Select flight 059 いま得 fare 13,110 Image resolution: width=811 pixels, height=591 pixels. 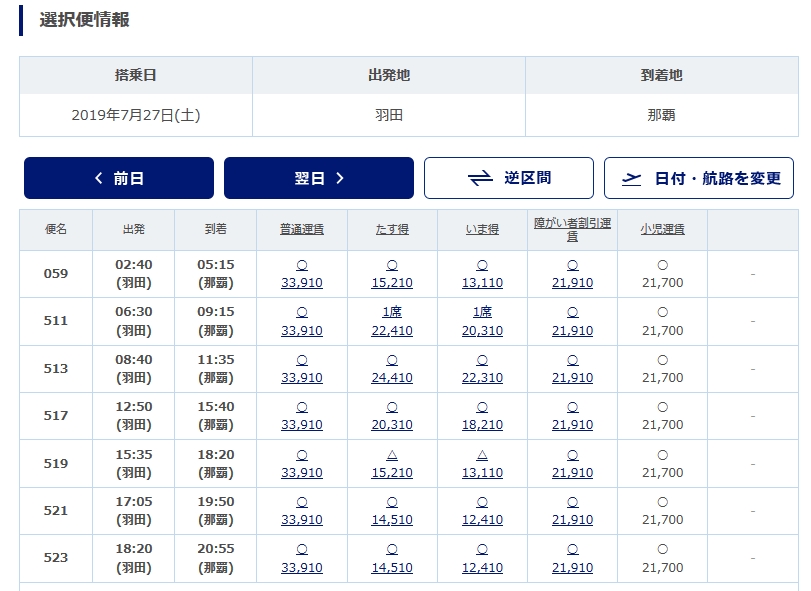pos(482,274)
